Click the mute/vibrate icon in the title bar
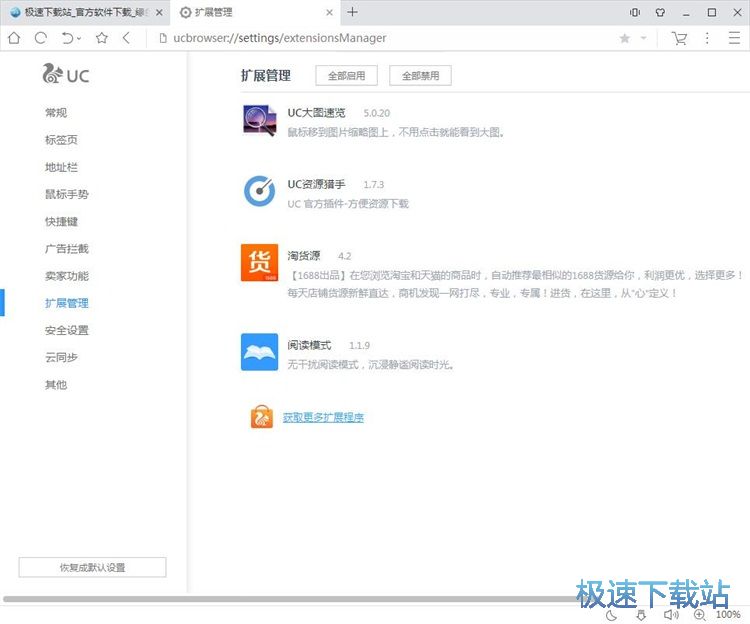 pyautogui.click(x=635, y=12)
